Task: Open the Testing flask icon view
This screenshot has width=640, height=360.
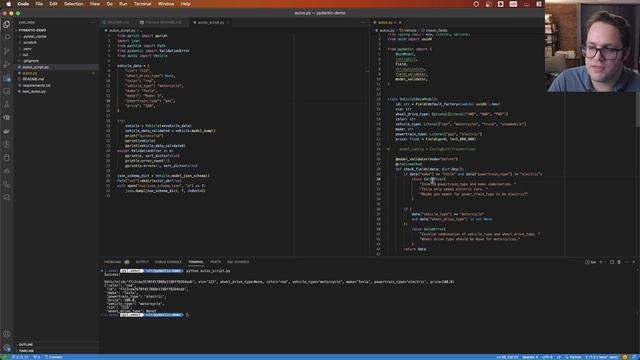Action: 7,104
